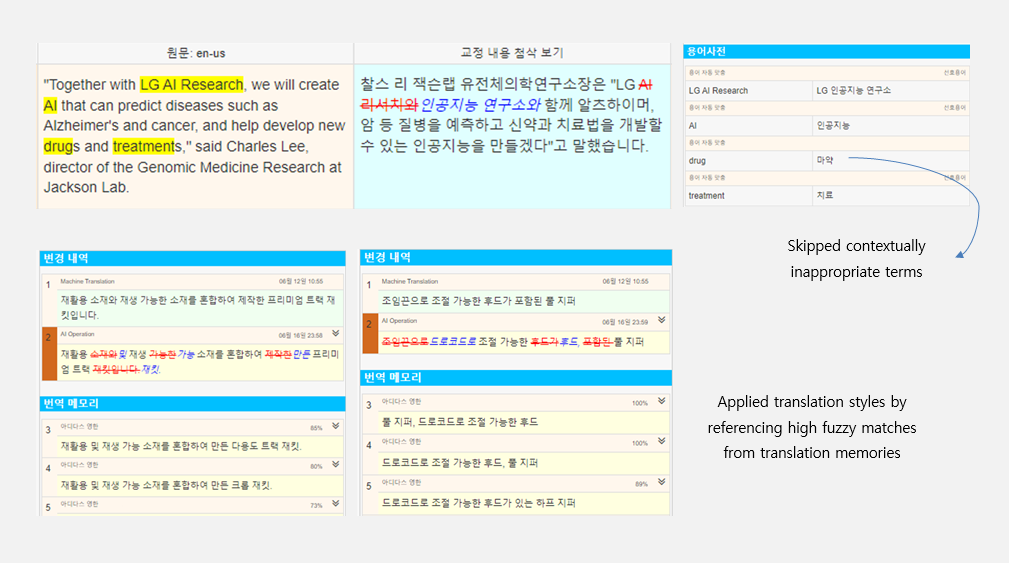Click the highlighted 'LG AI Research' term in source
The image size is (1009, 563).
point(191,84)
